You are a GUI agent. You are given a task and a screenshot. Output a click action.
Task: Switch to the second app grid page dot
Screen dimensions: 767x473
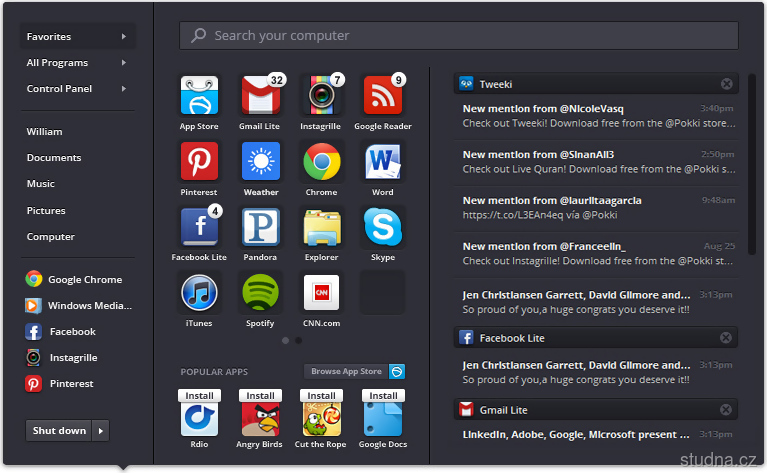coord(298,340)
